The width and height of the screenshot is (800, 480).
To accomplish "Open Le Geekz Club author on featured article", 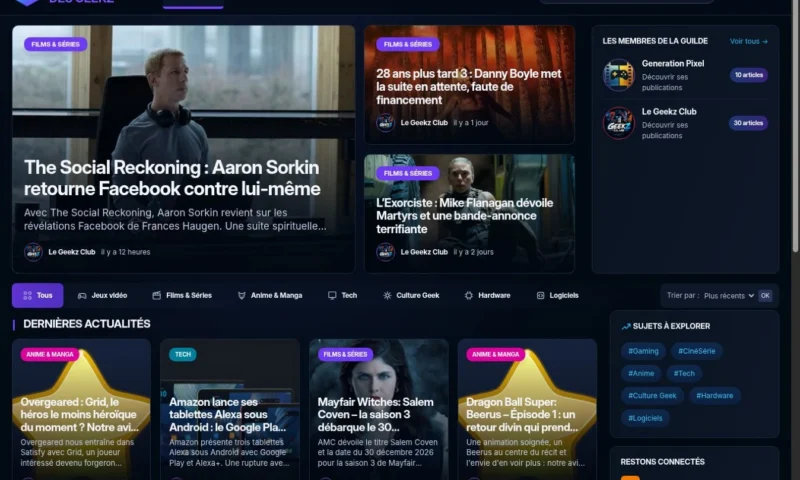I will coord(71,252).
